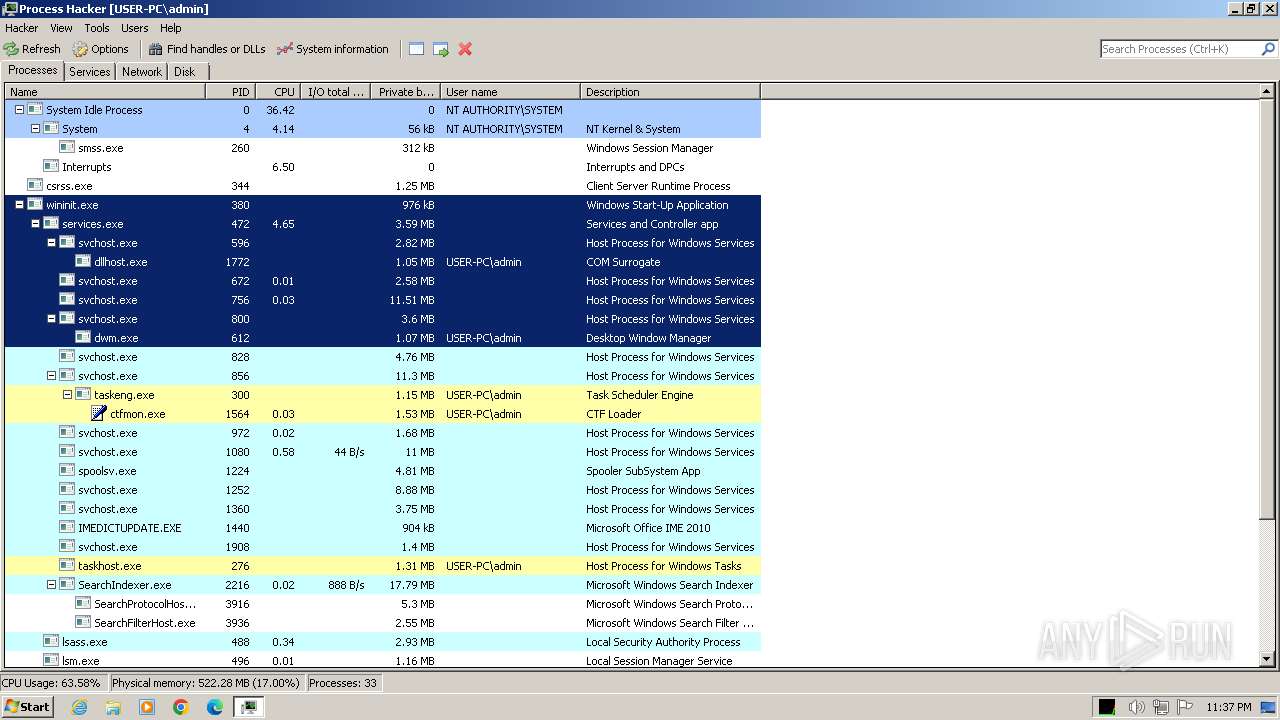Screen dimensions: 1280x720
Task: Click the Physical memory status entry
Action: click(205, 683)
